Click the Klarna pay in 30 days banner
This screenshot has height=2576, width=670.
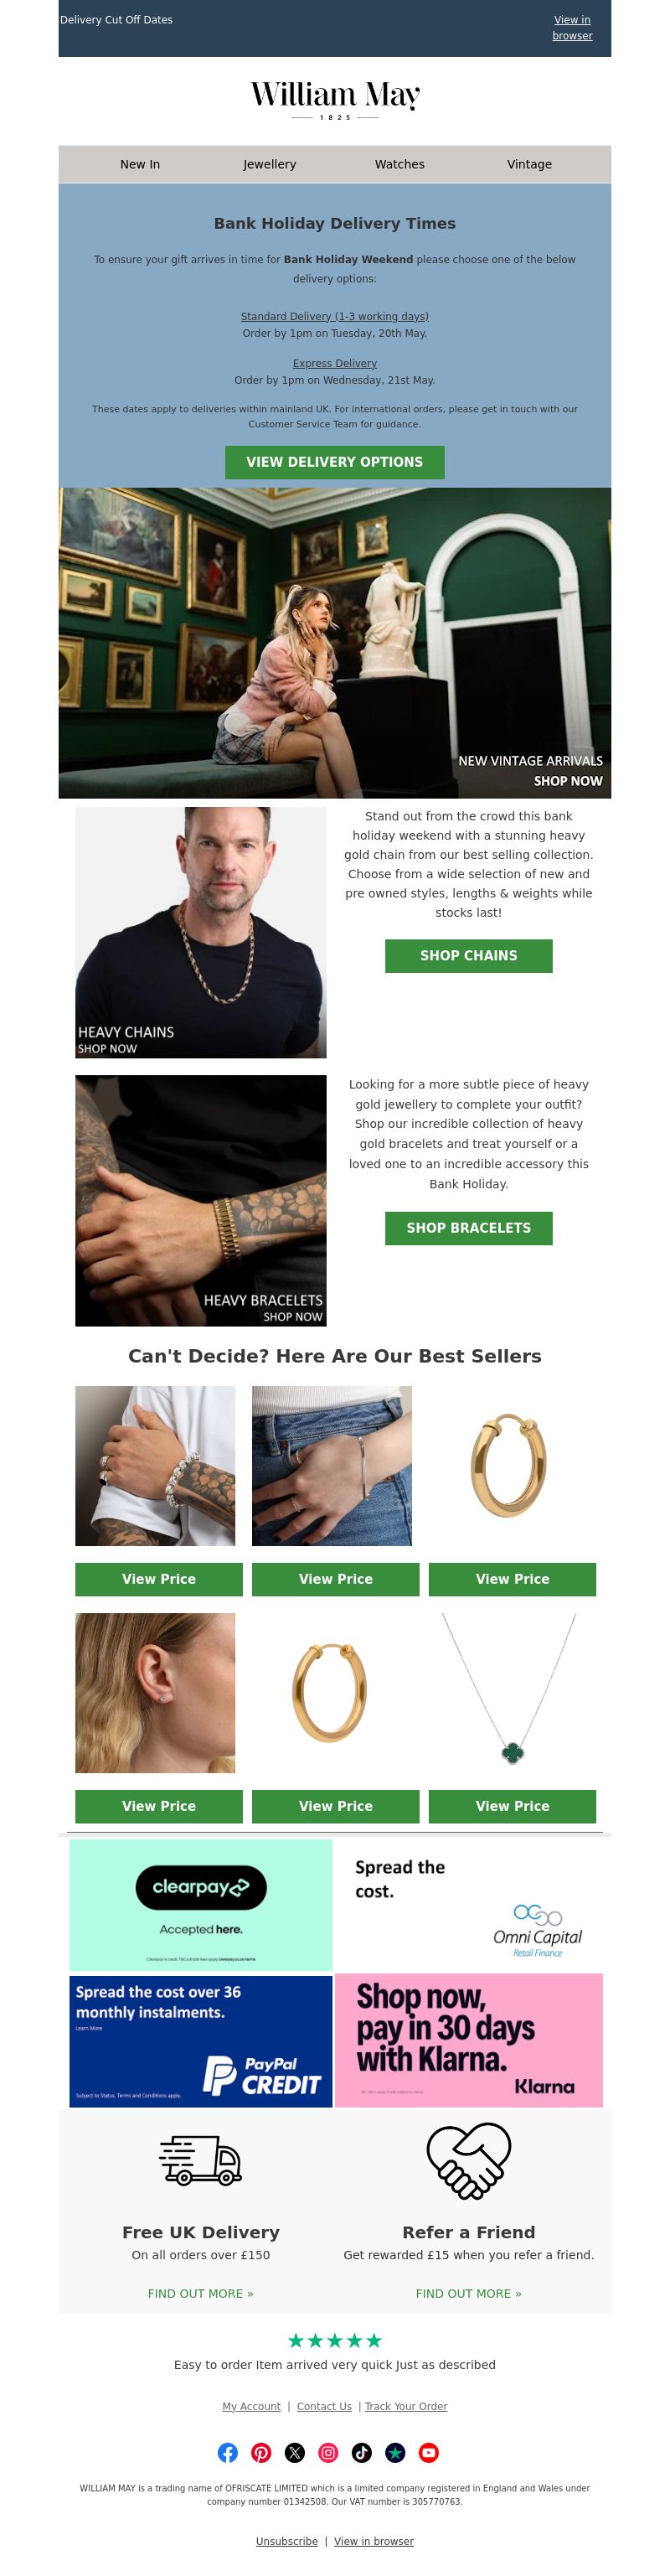tap(469, 2041)
